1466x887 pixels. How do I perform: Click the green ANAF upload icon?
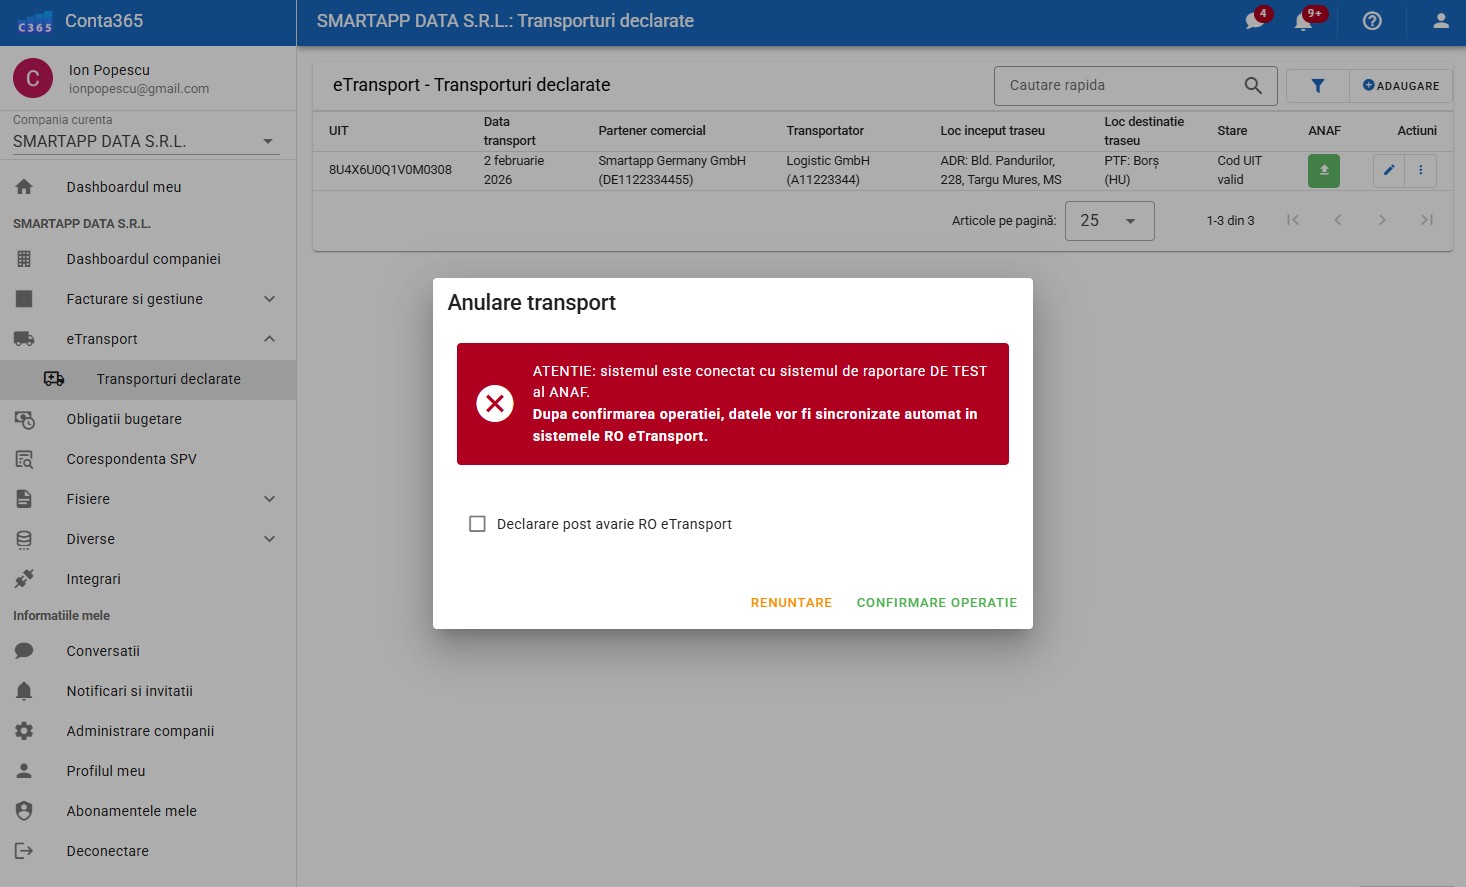pos(1323,170)
